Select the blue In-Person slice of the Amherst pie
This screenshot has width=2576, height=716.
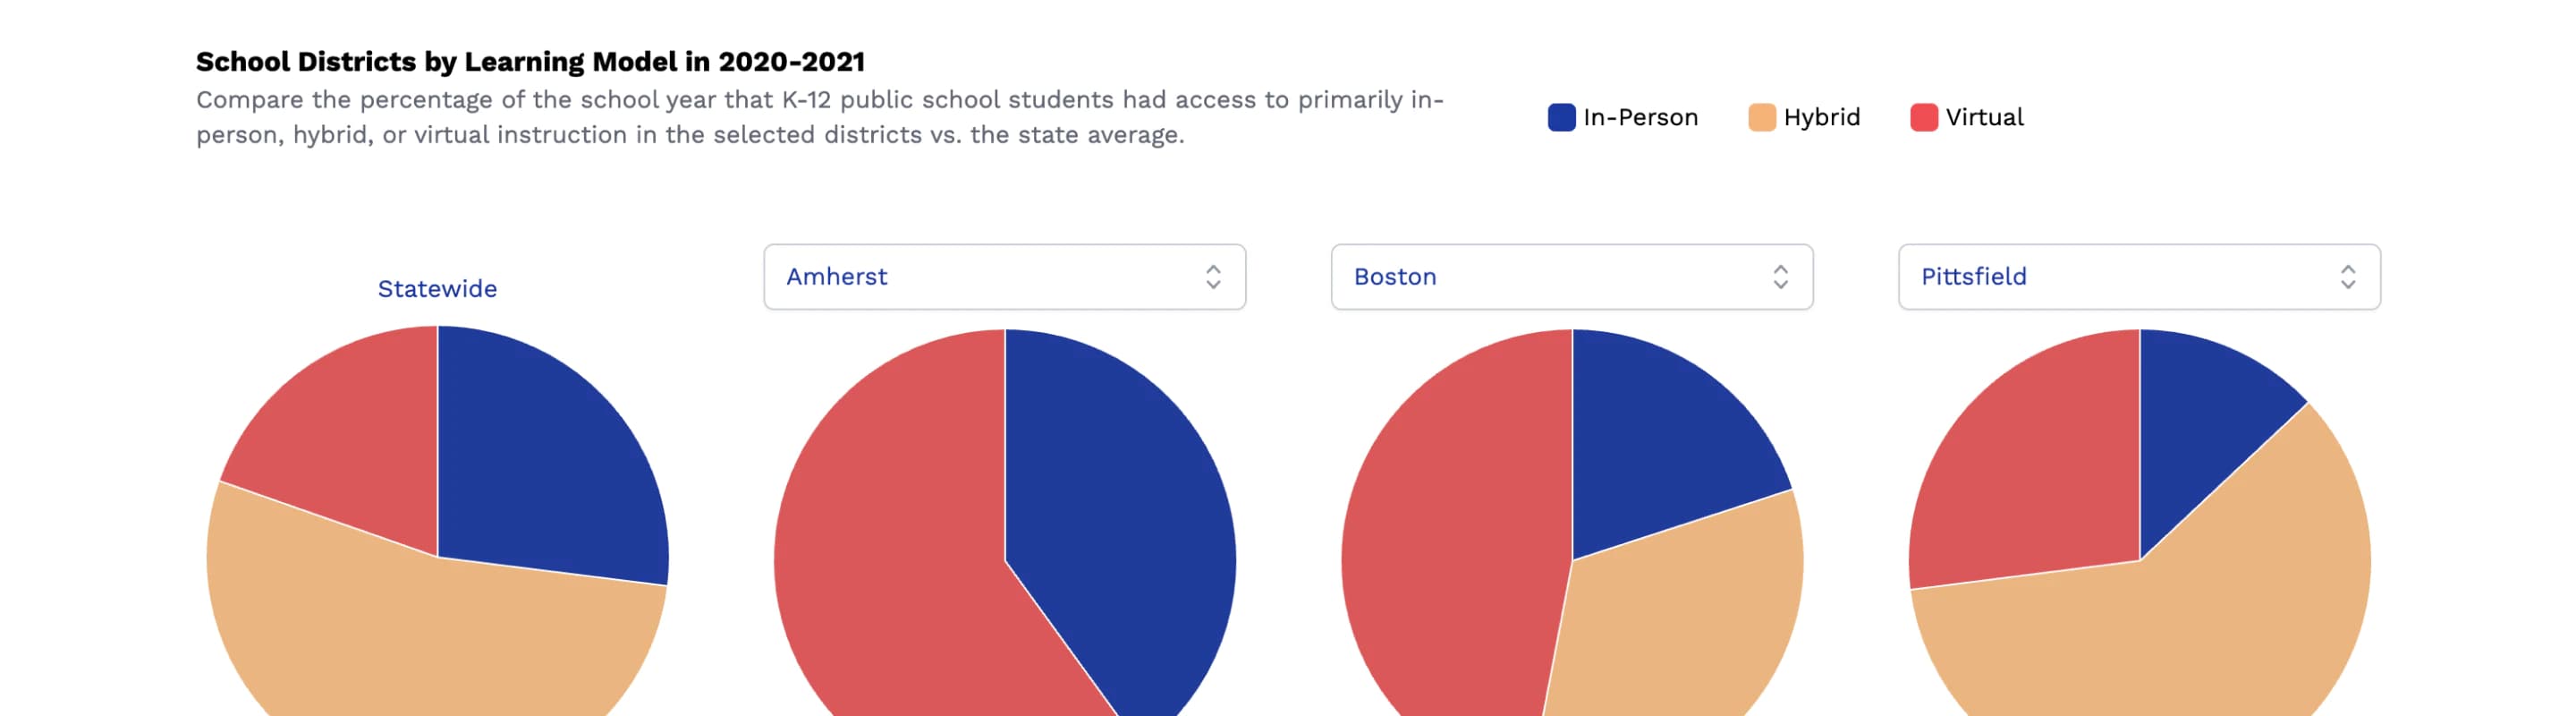(x=1120, y=520)
